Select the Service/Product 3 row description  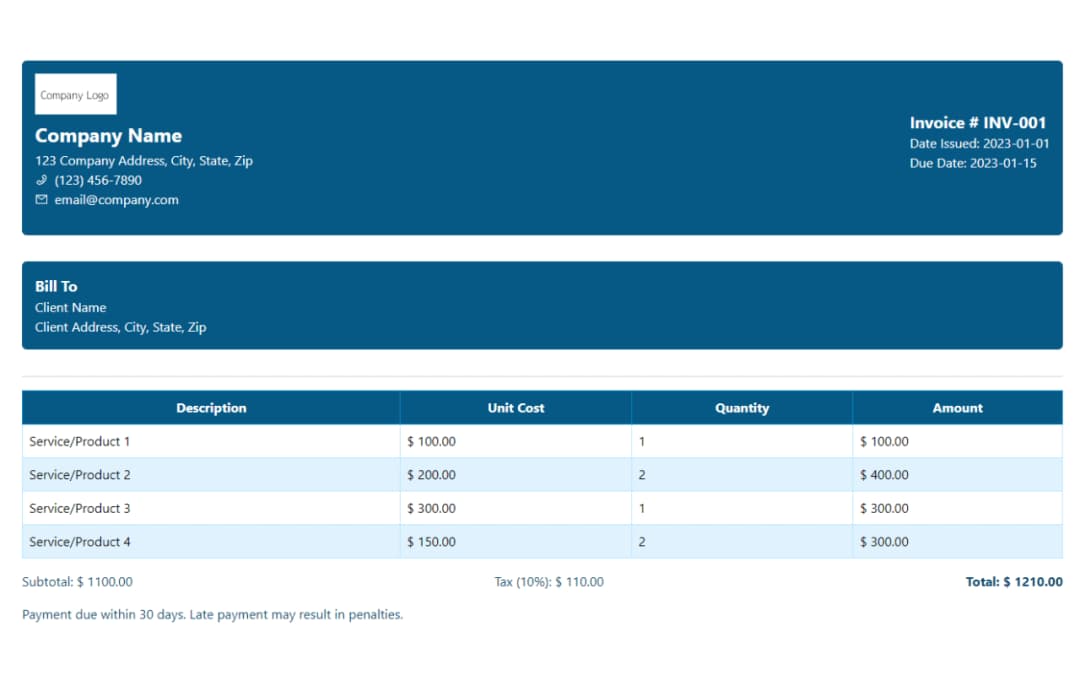[x=80, y=508]
